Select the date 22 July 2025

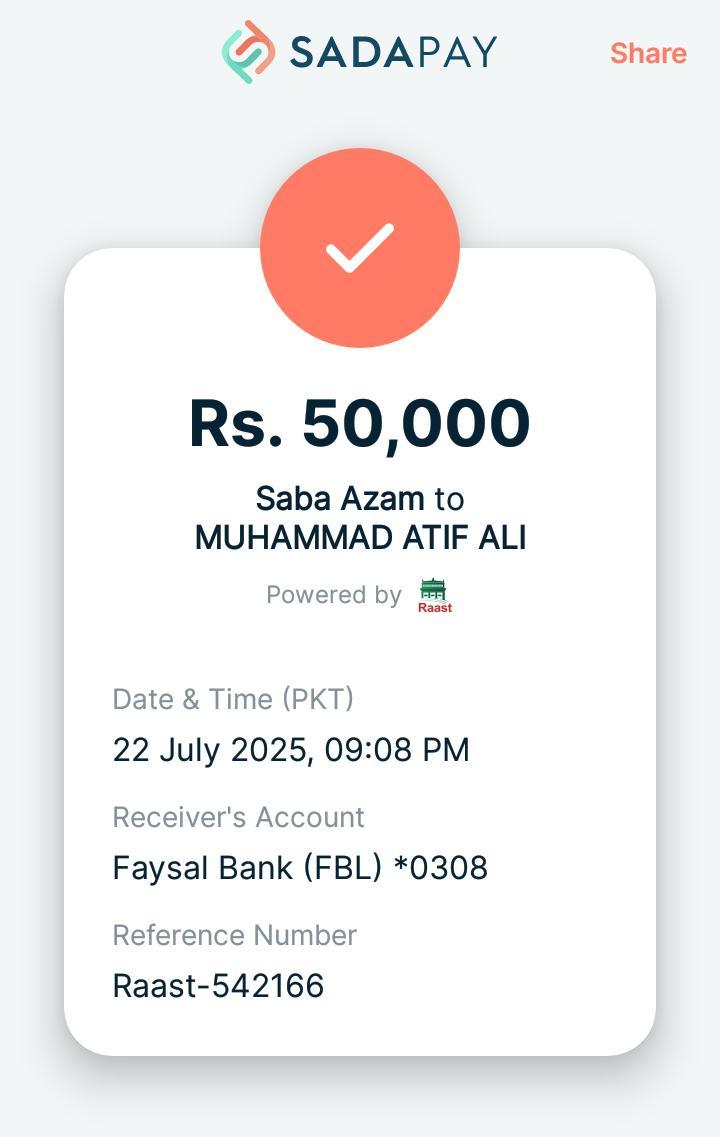210,750
